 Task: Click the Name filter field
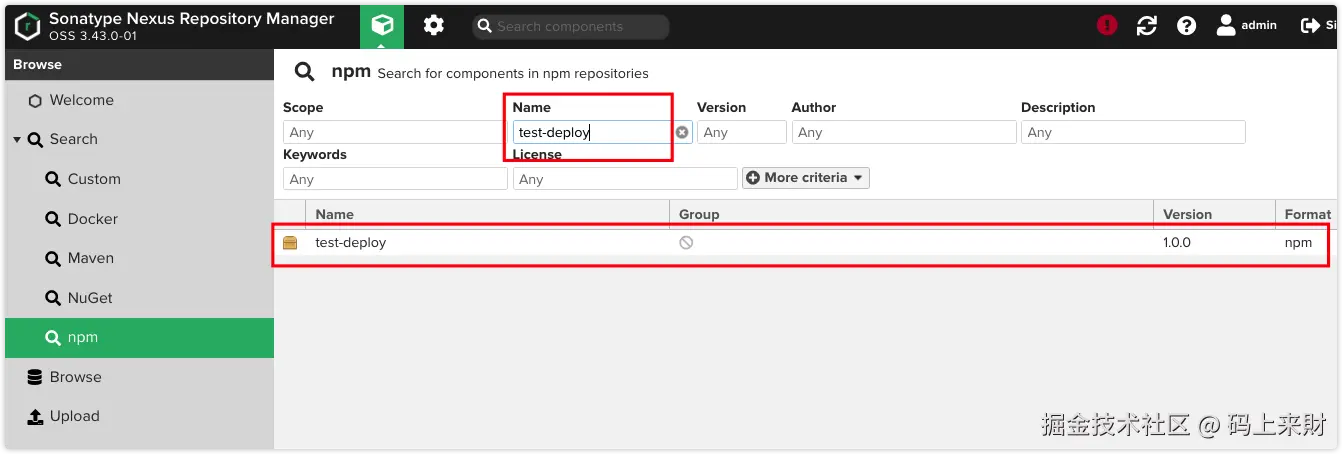coord(591,132)
